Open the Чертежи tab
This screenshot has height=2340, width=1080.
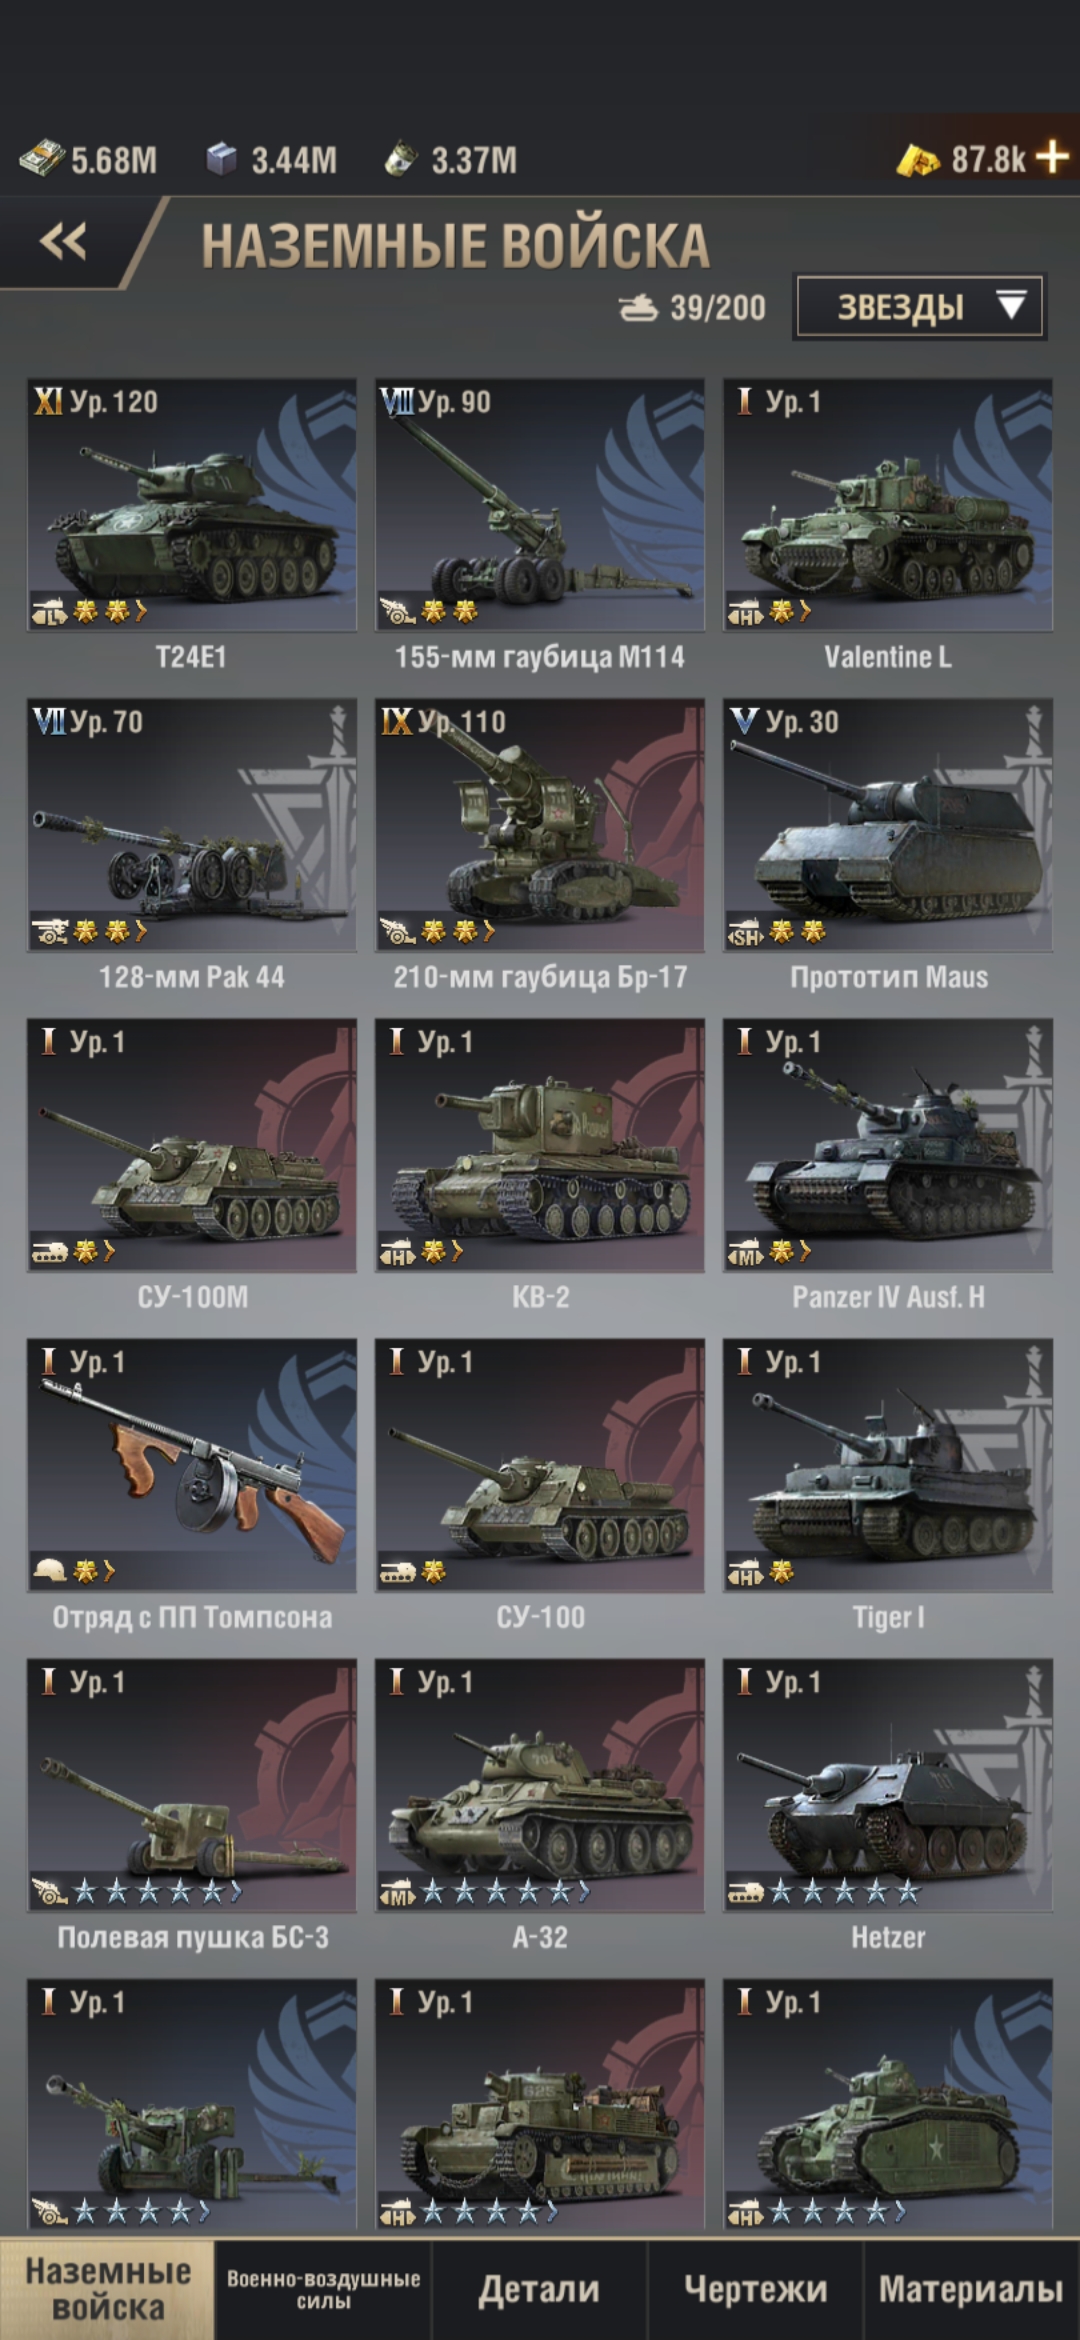pyautogui.click(x=755, y=2289)
